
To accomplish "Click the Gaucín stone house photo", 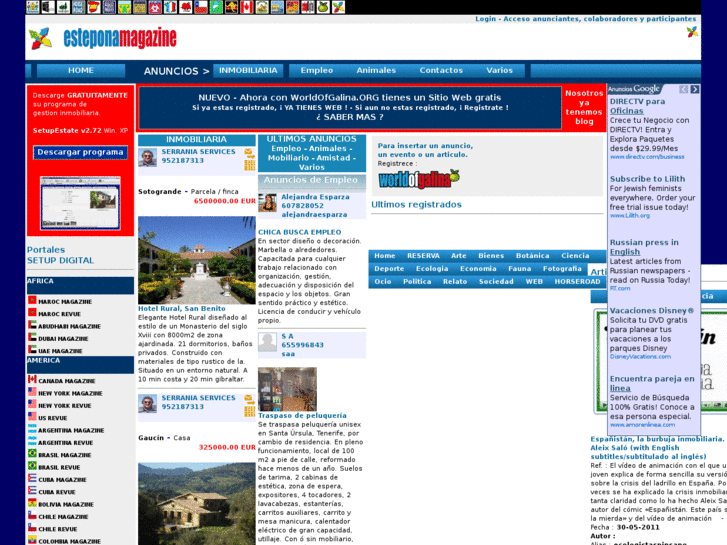I will (197, 504).
